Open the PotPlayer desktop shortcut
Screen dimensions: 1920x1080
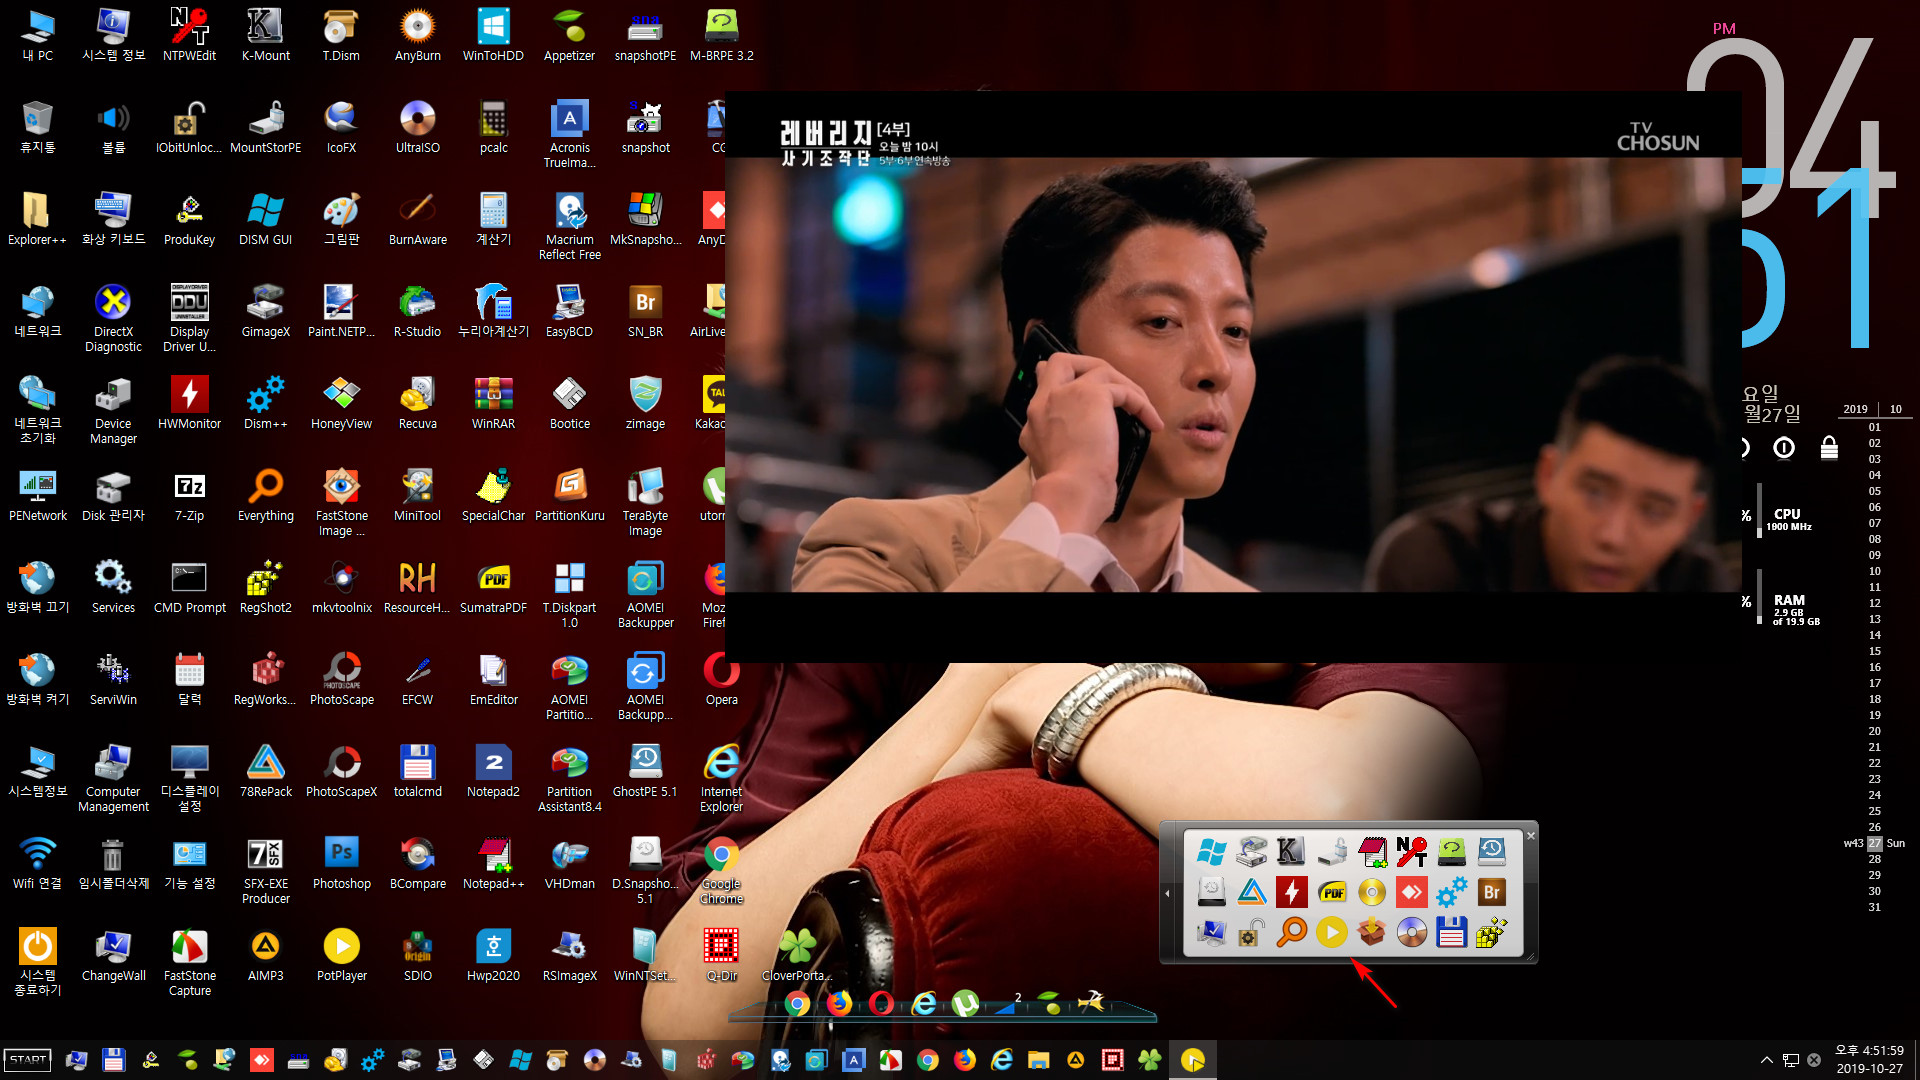(341, 955)
